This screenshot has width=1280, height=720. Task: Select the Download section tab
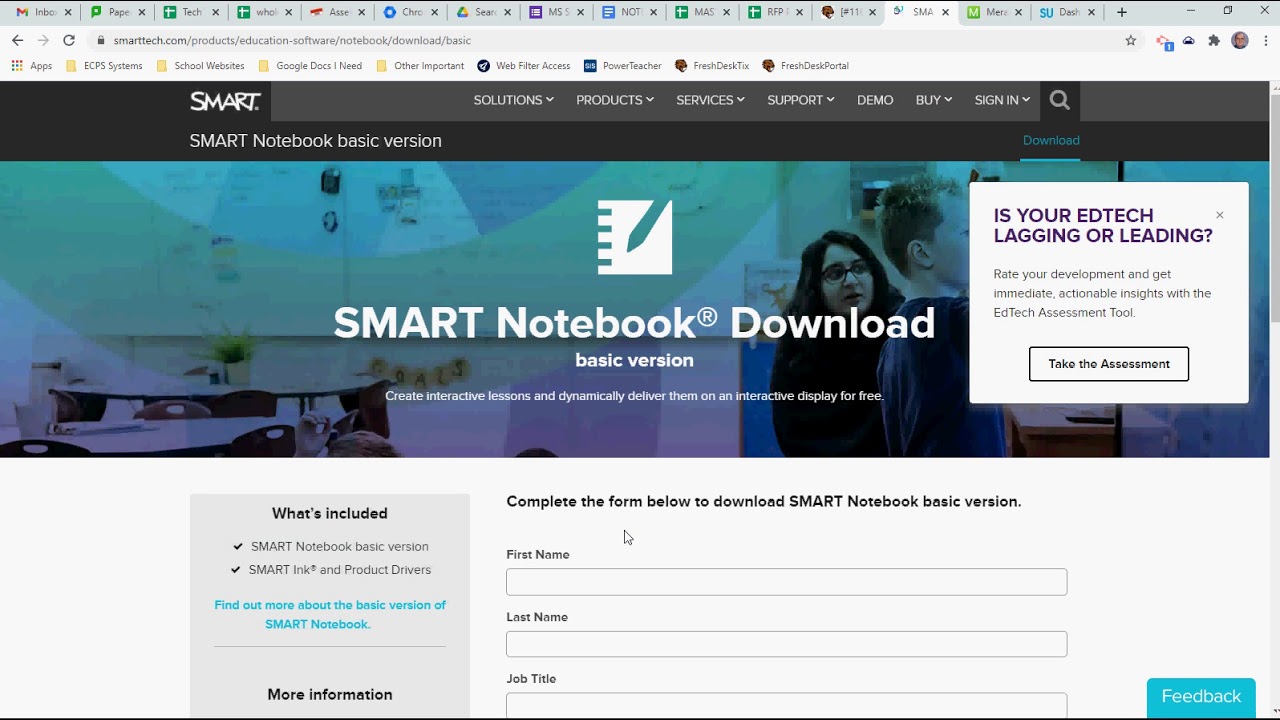[1051, 140]
